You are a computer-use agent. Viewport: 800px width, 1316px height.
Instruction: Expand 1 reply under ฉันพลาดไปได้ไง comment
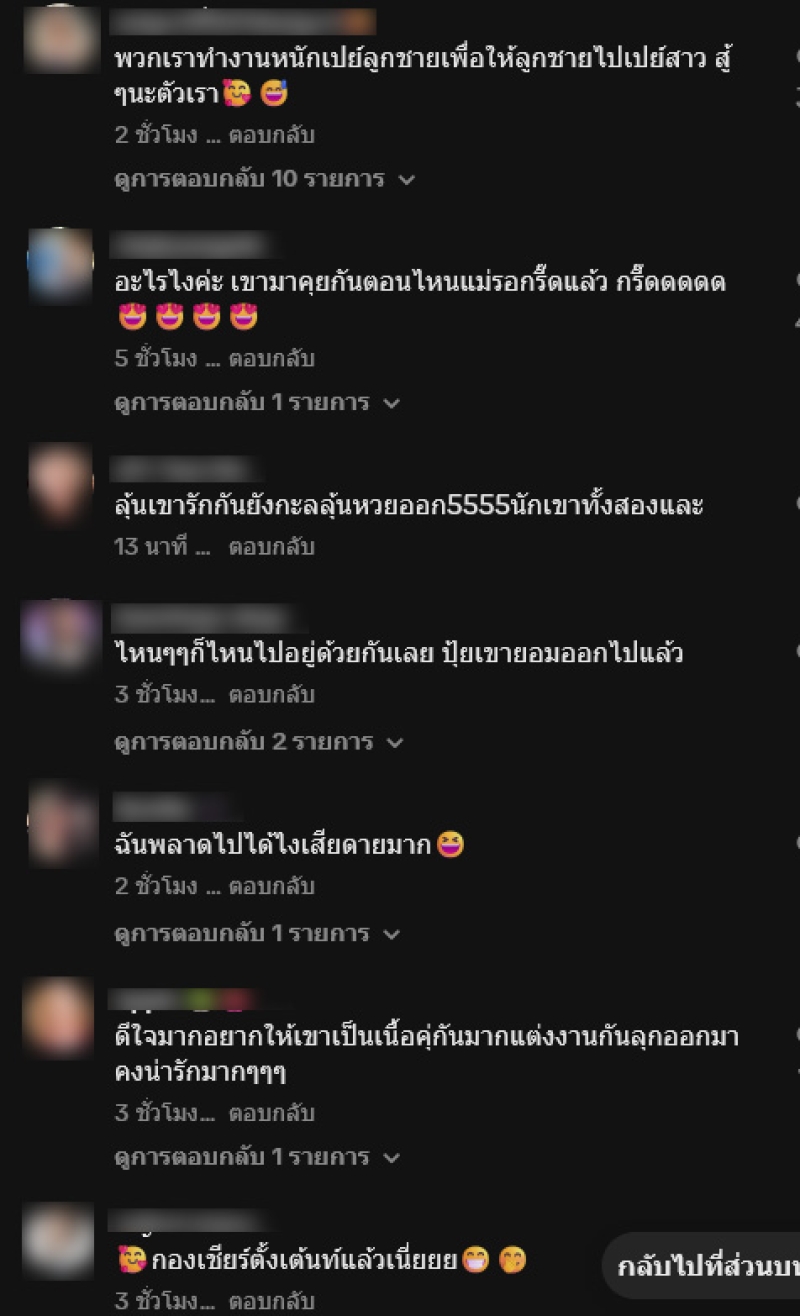(x=257, y=934)
